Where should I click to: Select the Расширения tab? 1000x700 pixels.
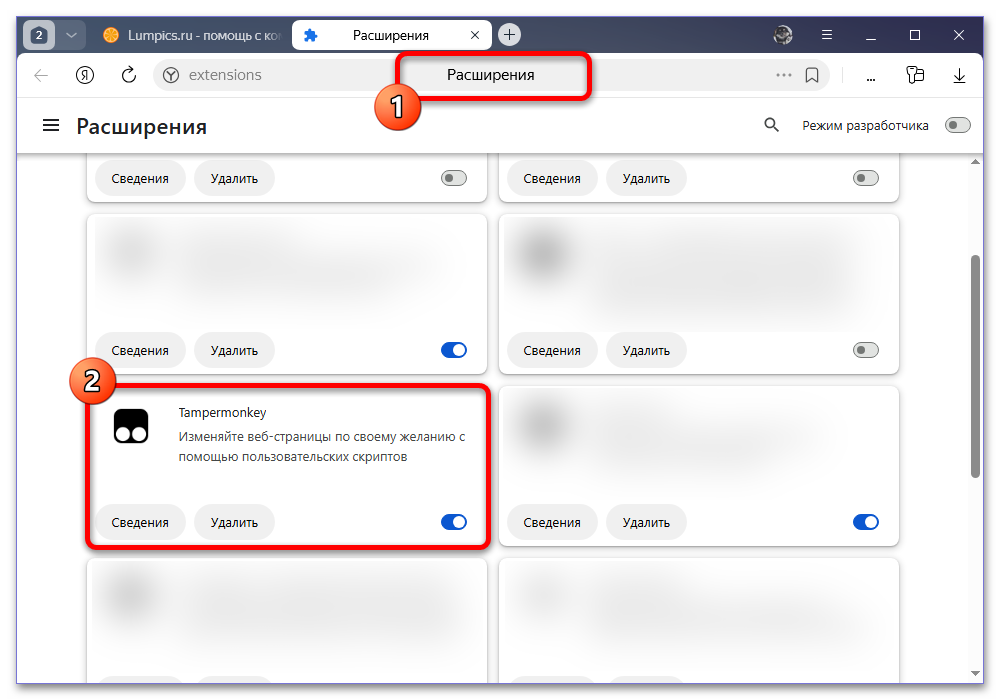point(390,35)
